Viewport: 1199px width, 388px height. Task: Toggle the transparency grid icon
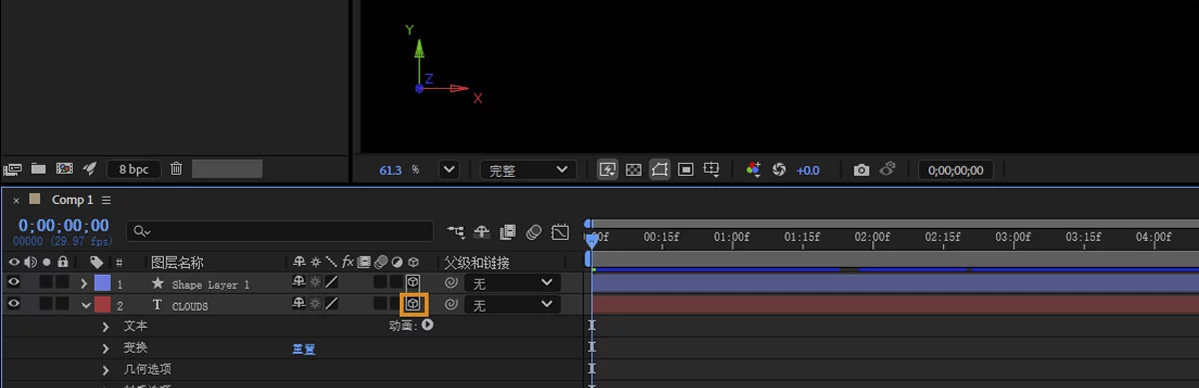[633, 170]
